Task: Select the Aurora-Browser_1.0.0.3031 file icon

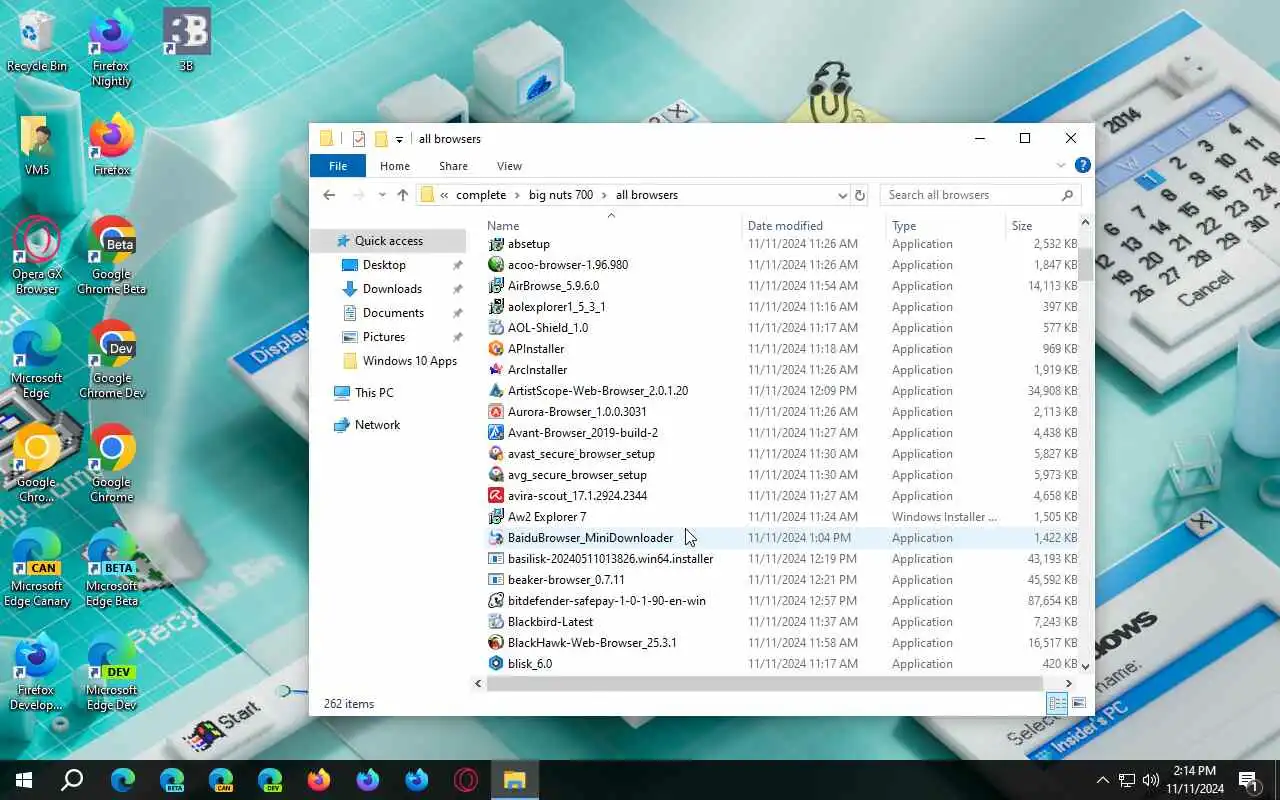Action: [495, 412]
